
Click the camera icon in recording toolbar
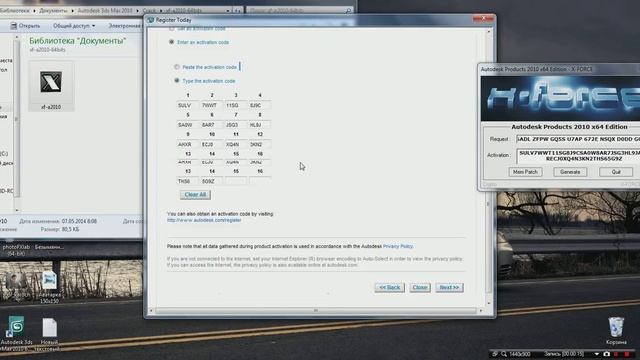point(607,354)
